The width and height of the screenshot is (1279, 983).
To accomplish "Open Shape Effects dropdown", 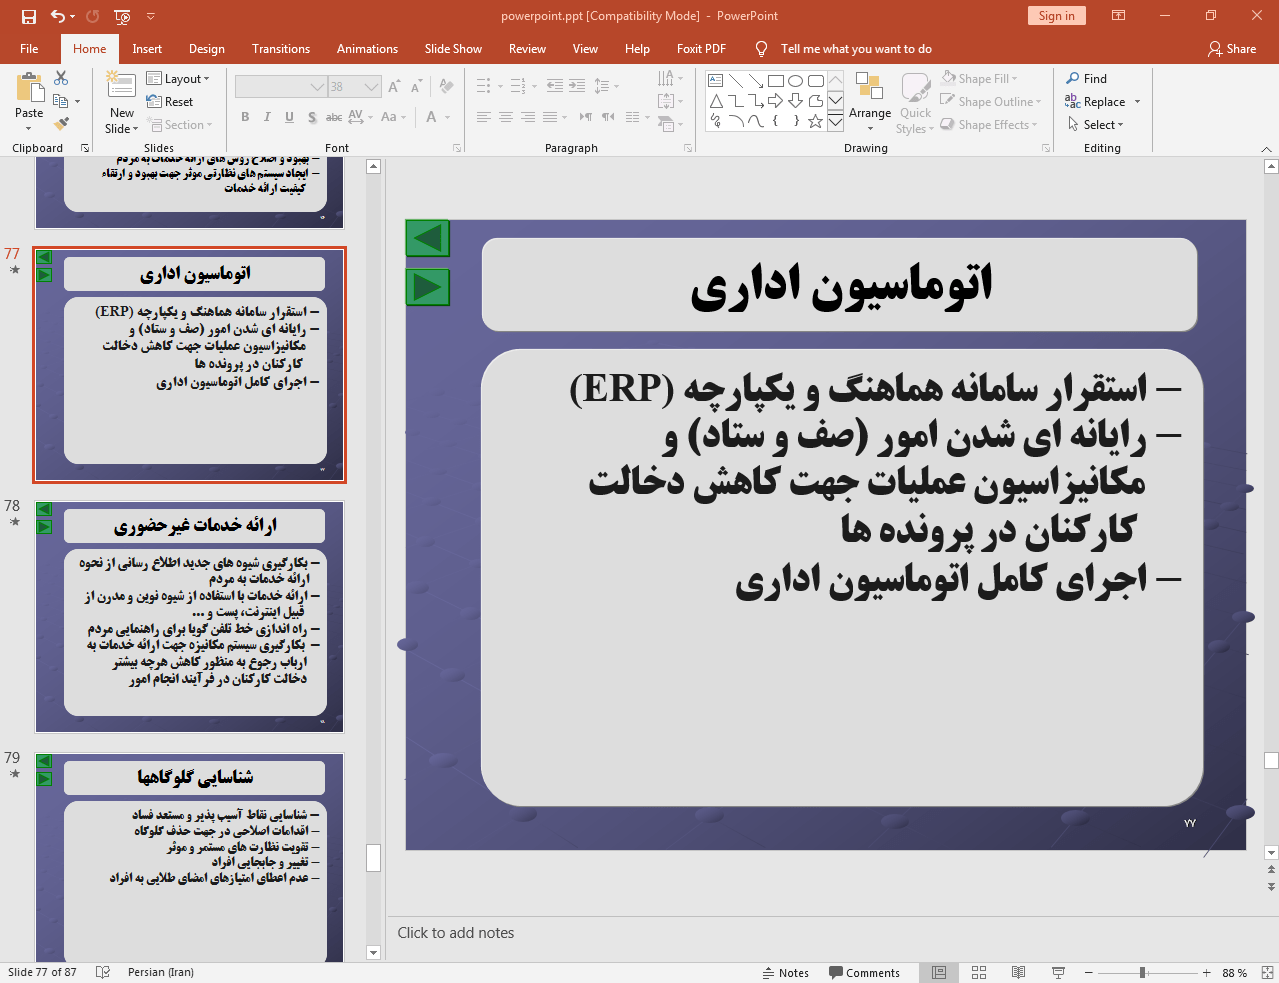I will [x=989, y=125].
